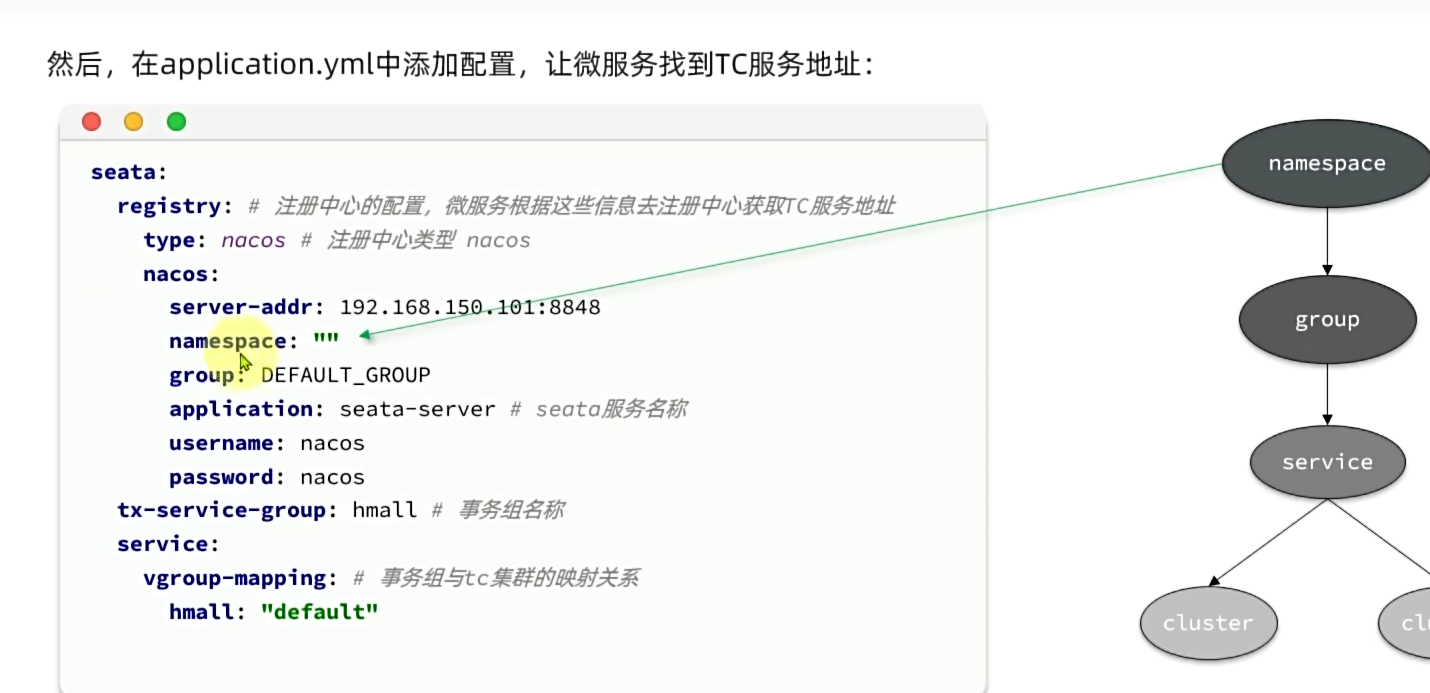The image size is (1430, 693).
Task: Click the 'nacos:' section key
Action: [181, 274]
